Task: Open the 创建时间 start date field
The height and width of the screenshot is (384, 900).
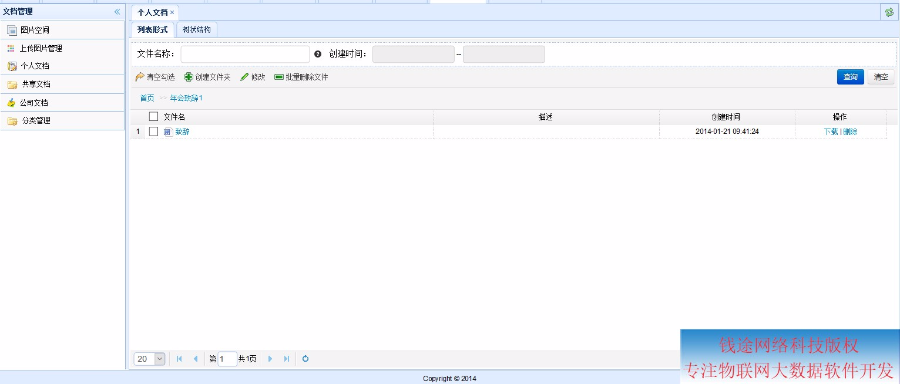Action: coord(413,55)
